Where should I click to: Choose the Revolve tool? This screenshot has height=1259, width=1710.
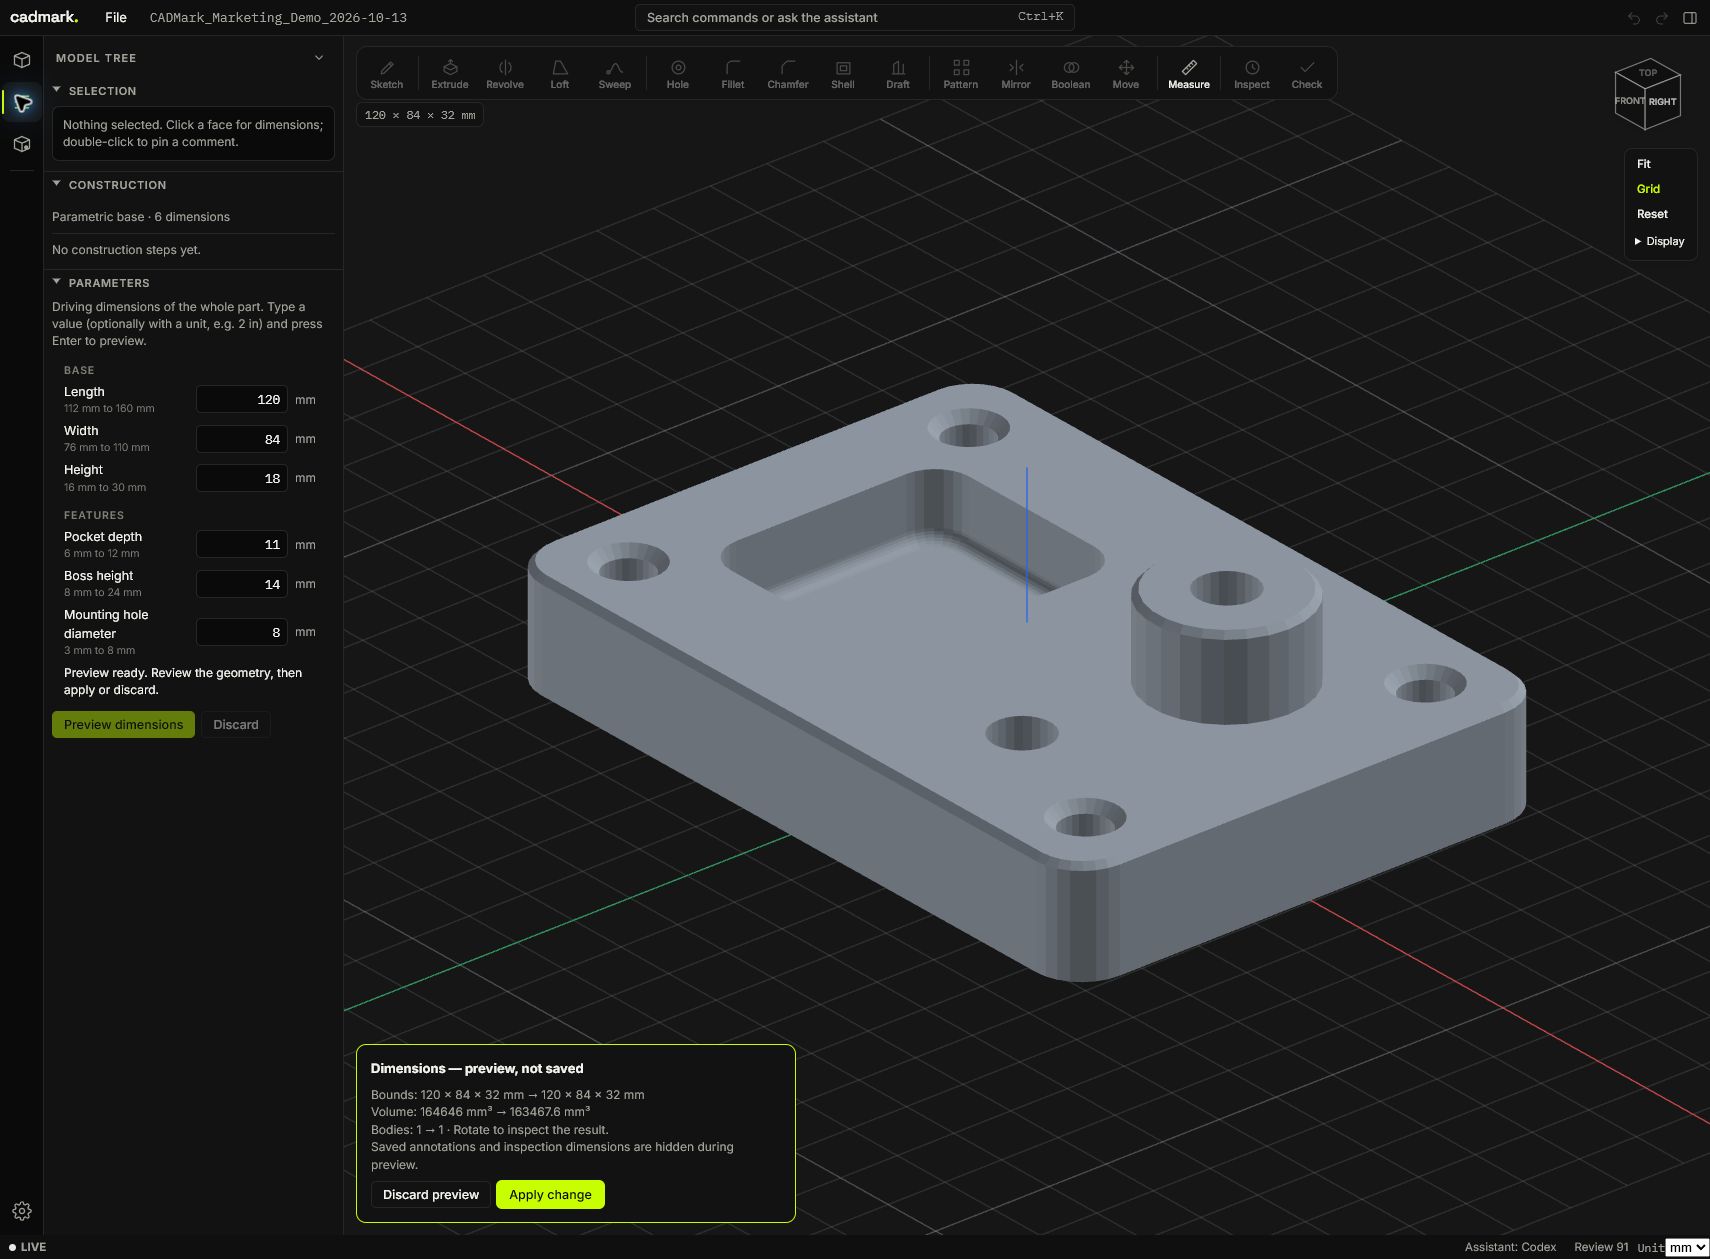pyautogui.click(x=505, y=74)
